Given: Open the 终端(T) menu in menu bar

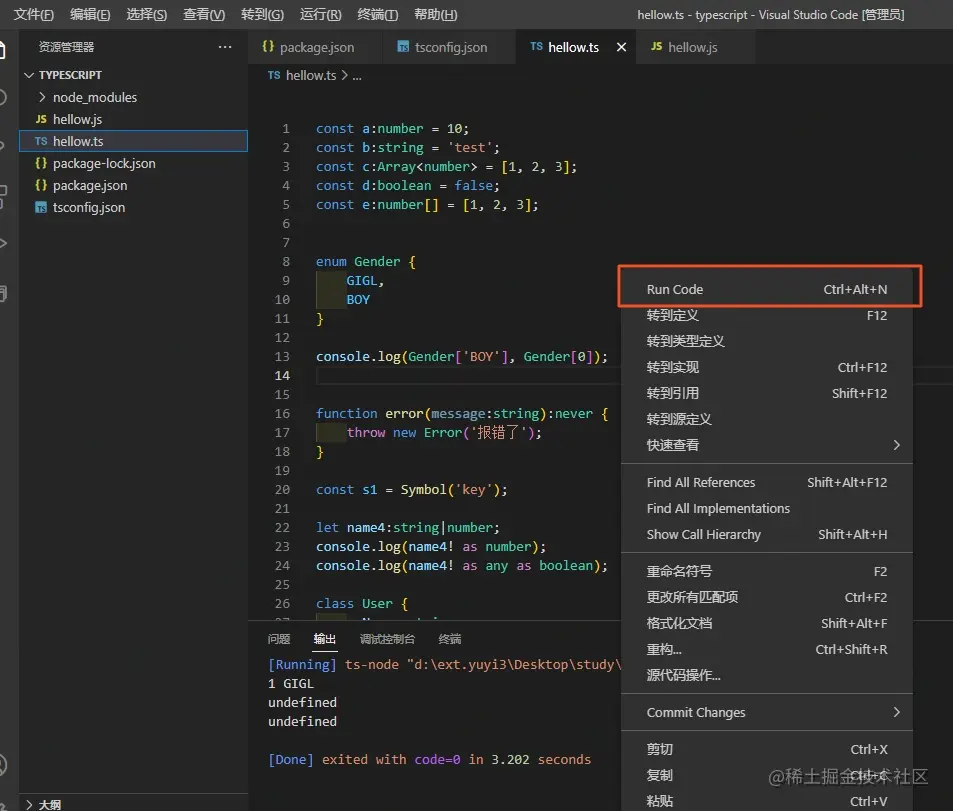Looking at the screenshot, I should (x=377, y=15).
